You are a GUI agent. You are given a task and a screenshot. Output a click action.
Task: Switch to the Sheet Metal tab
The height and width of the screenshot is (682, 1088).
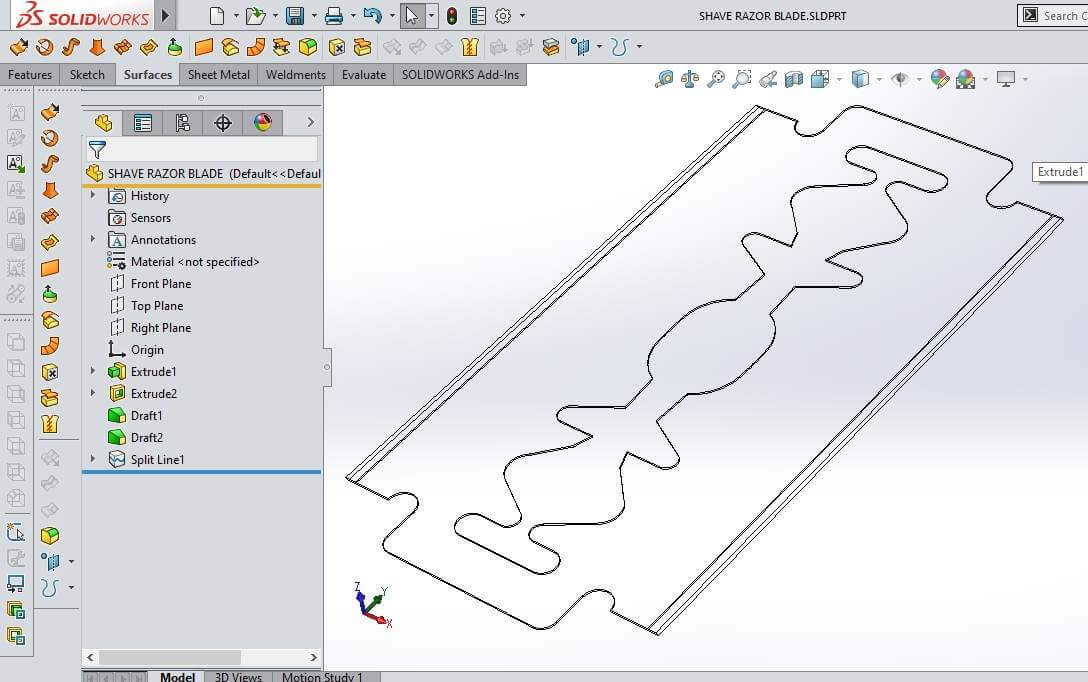[219, 75]
